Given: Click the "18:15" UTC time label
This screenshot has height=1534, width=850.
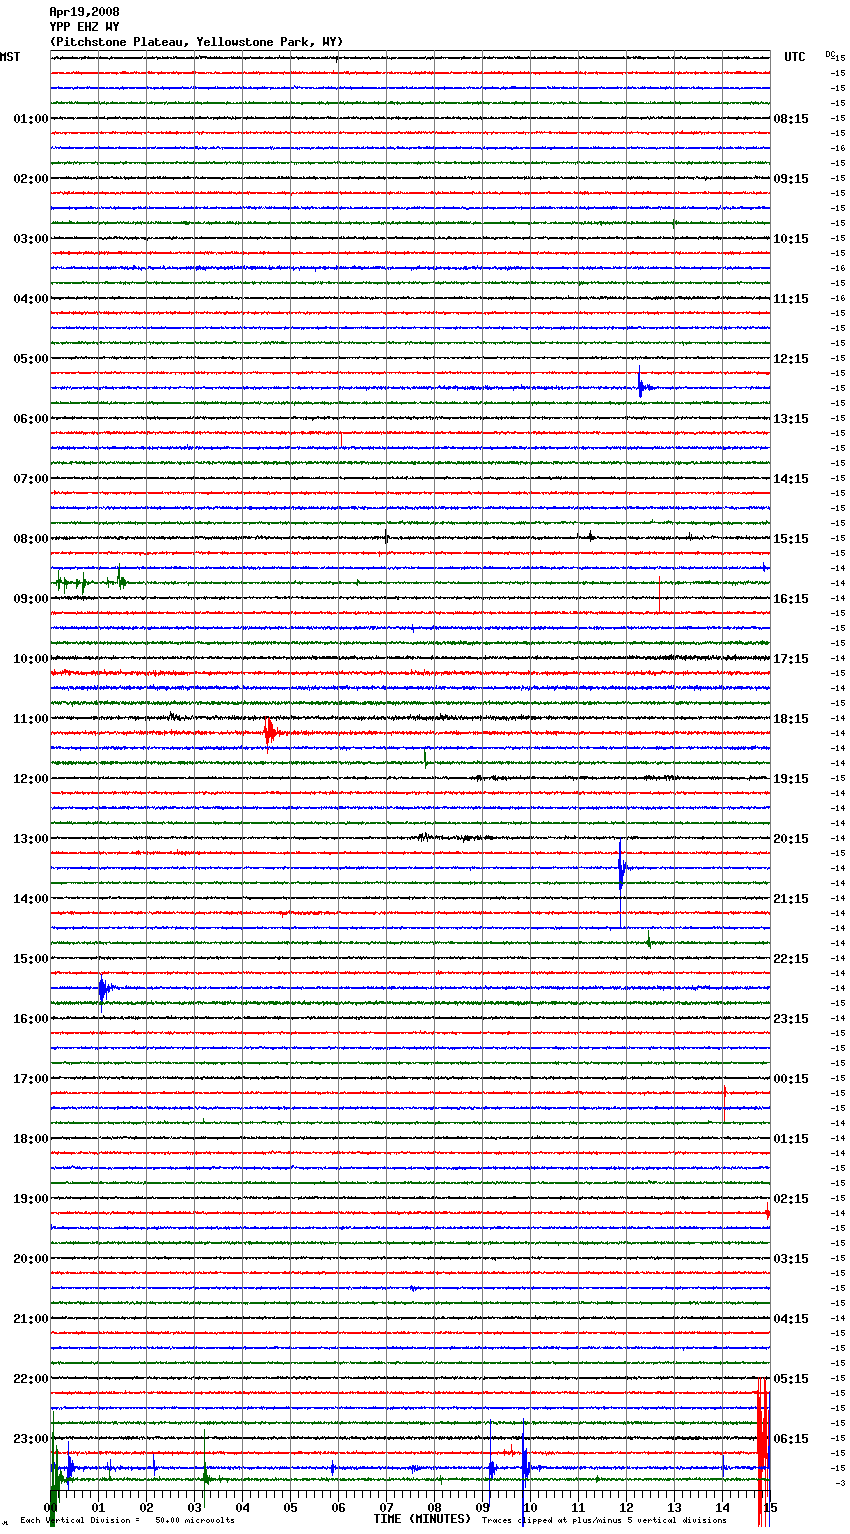Looking at the screenshot, I should click(x=791, y=719).
